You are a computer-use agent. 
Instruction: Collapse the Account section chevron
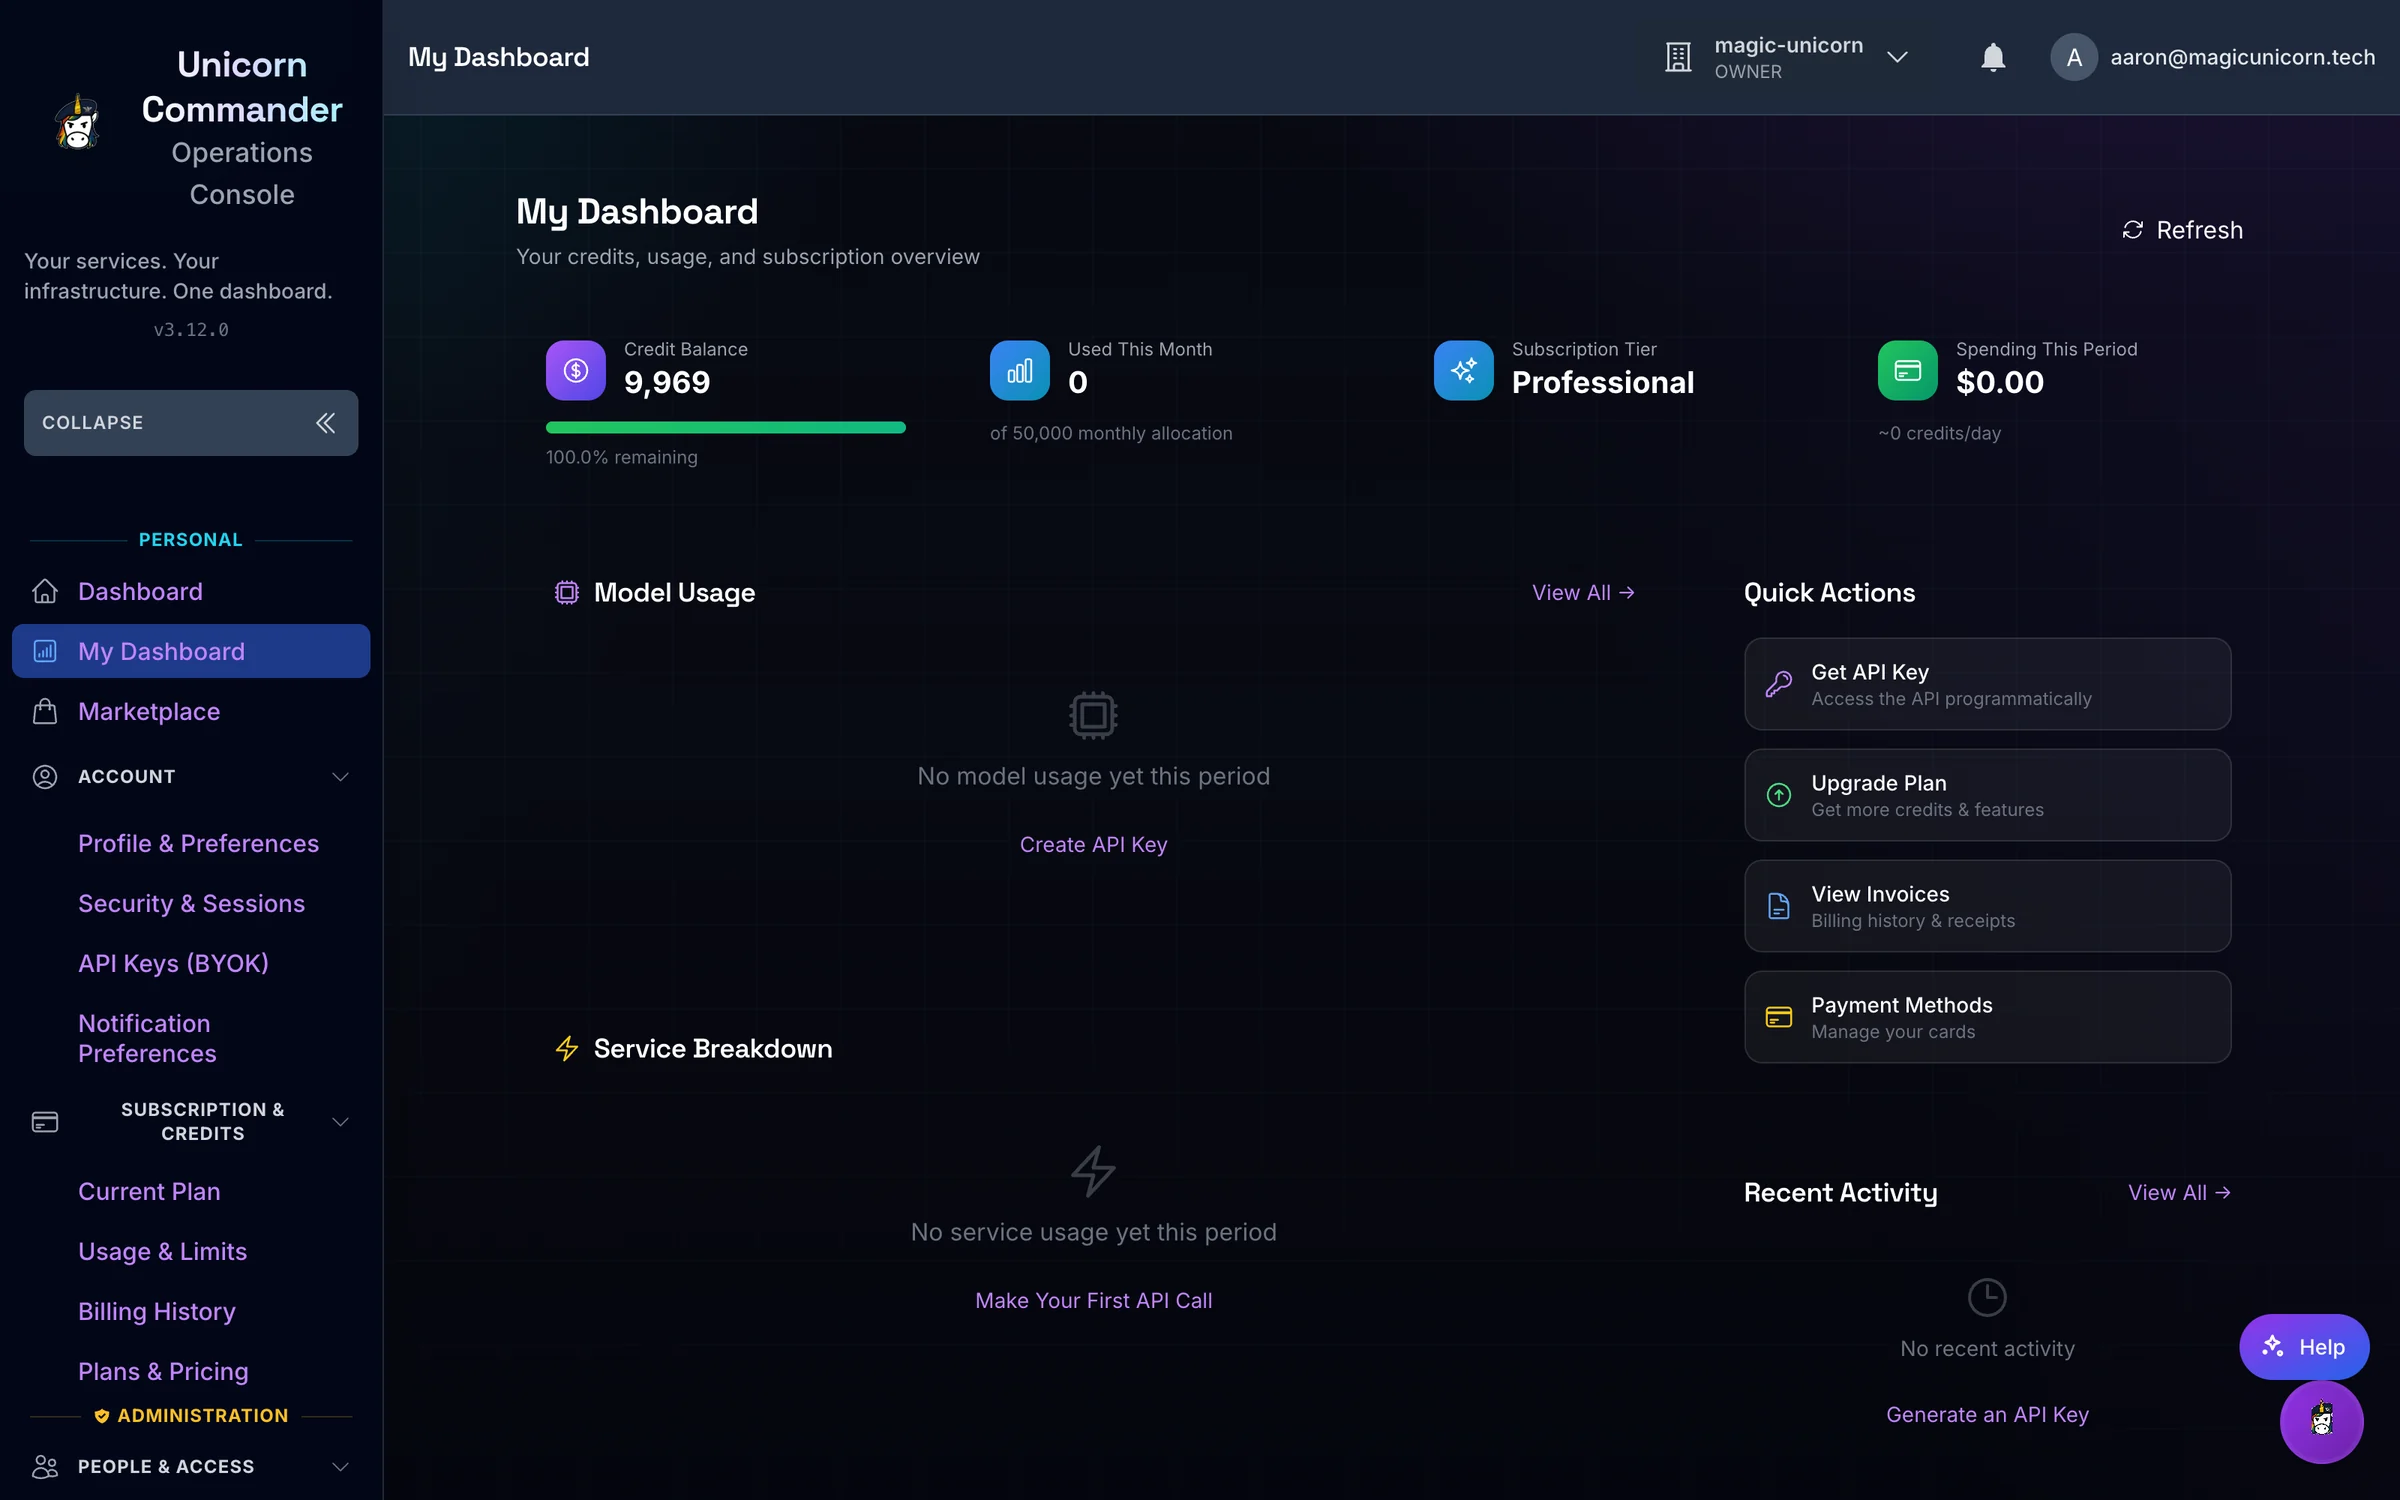coord(340,777)
